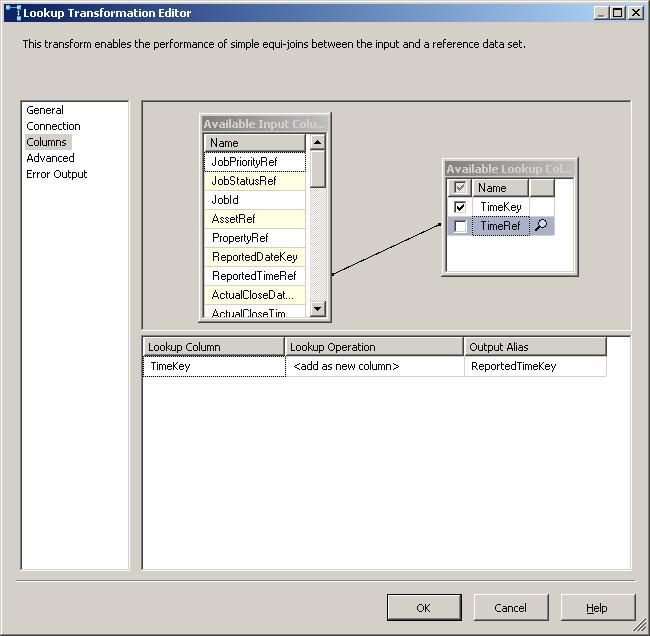650x636 pixels.
Task: Open the Advanced page
Action: pos(50,158)
